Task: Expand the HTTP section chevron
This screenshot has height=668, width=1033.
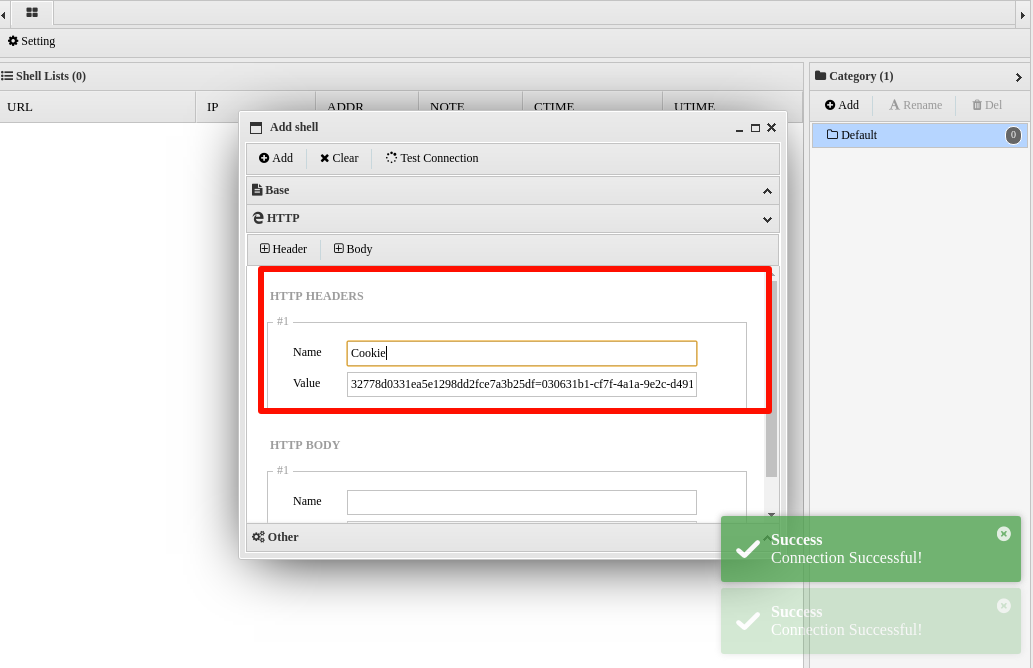Action: click(767, 219)
